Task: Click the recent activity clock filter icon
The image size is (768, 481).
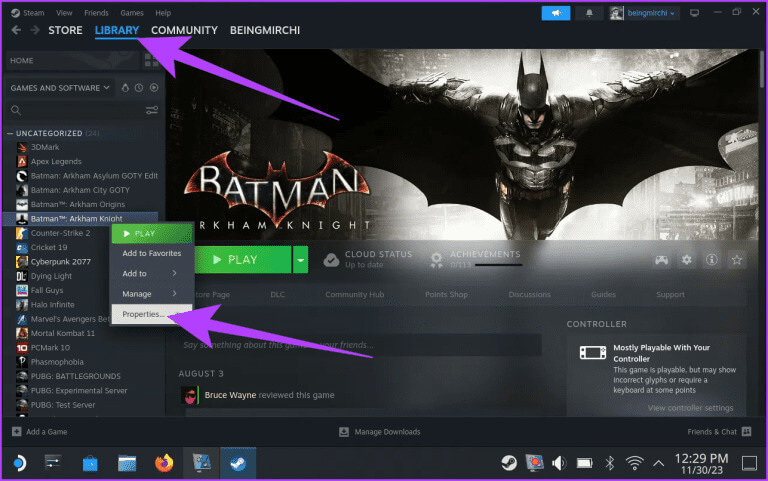Action: [139, 88]
